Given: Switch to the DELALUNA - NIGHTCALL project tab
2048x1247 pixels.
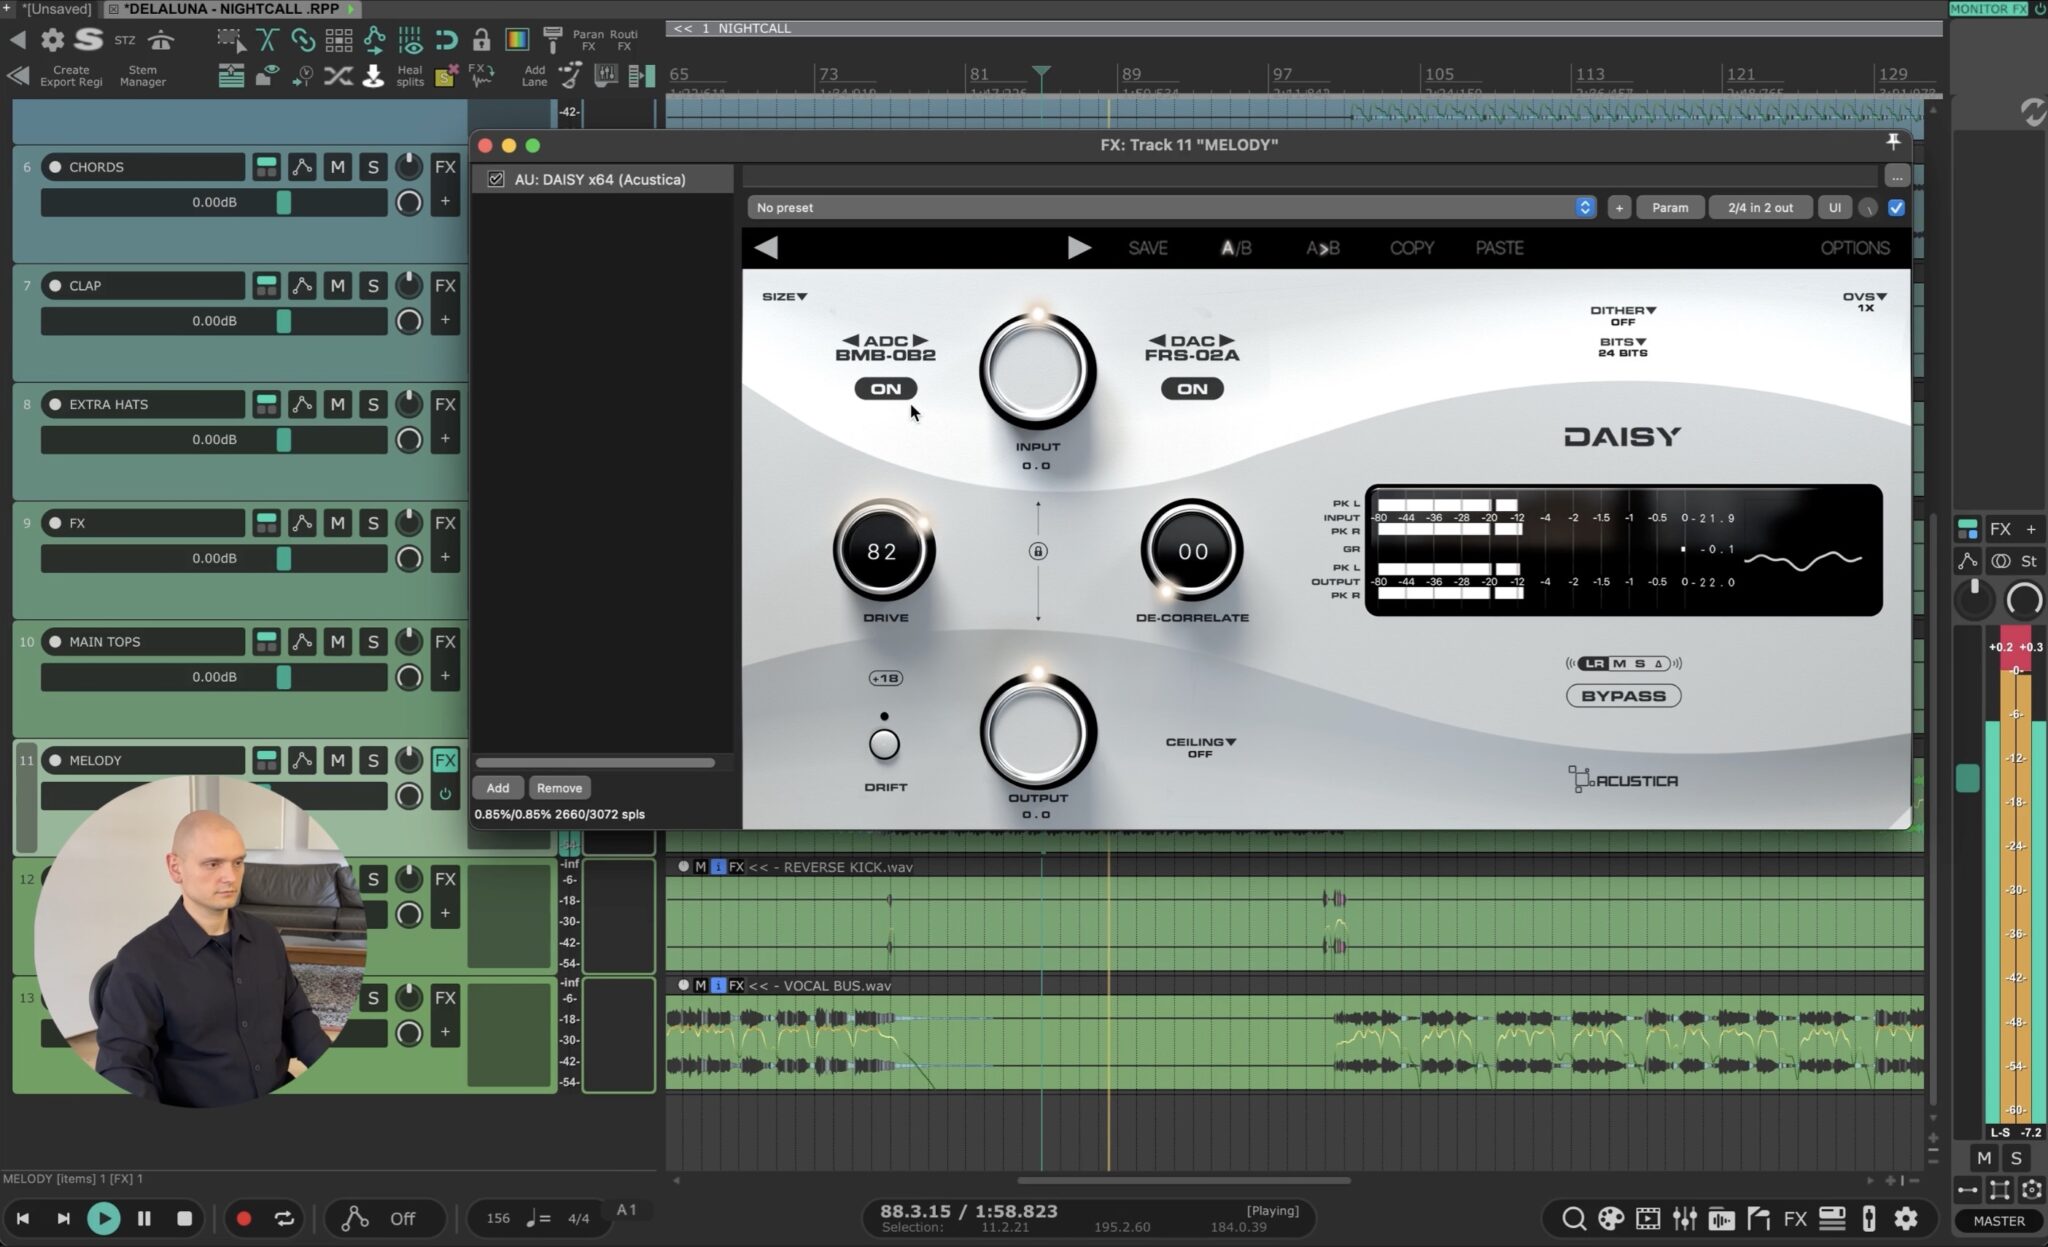Looking at the screenshot, I should (x=232, y=9).
